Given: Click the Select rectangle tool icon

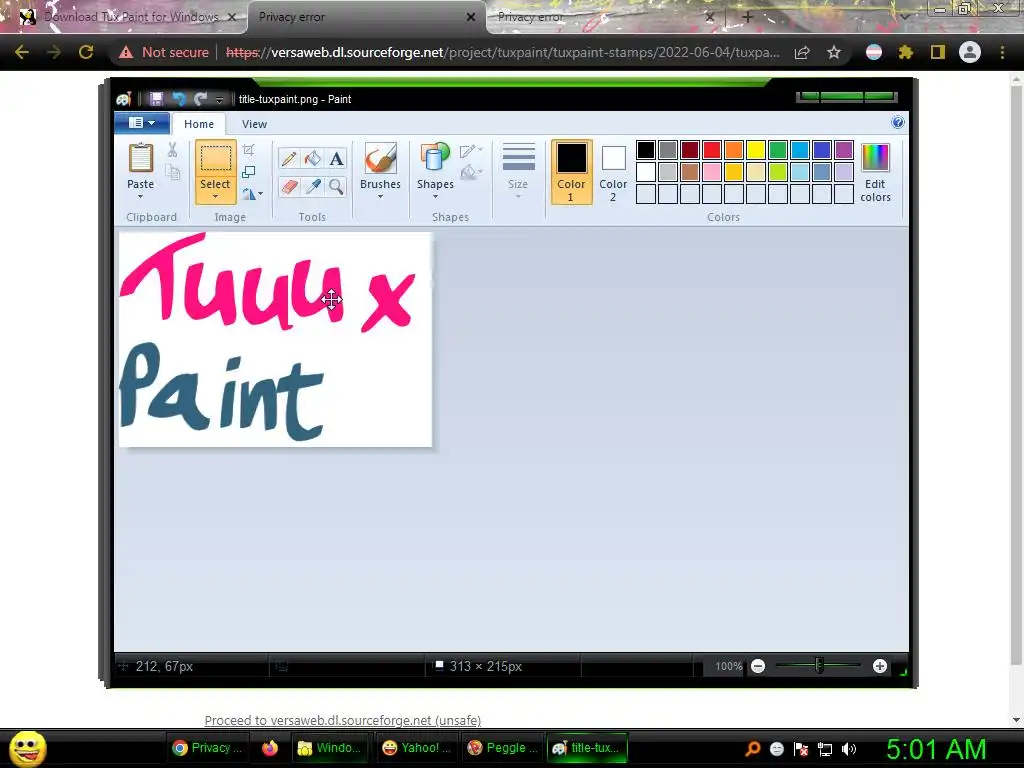Looking at the screenshot, I should 215,159.
